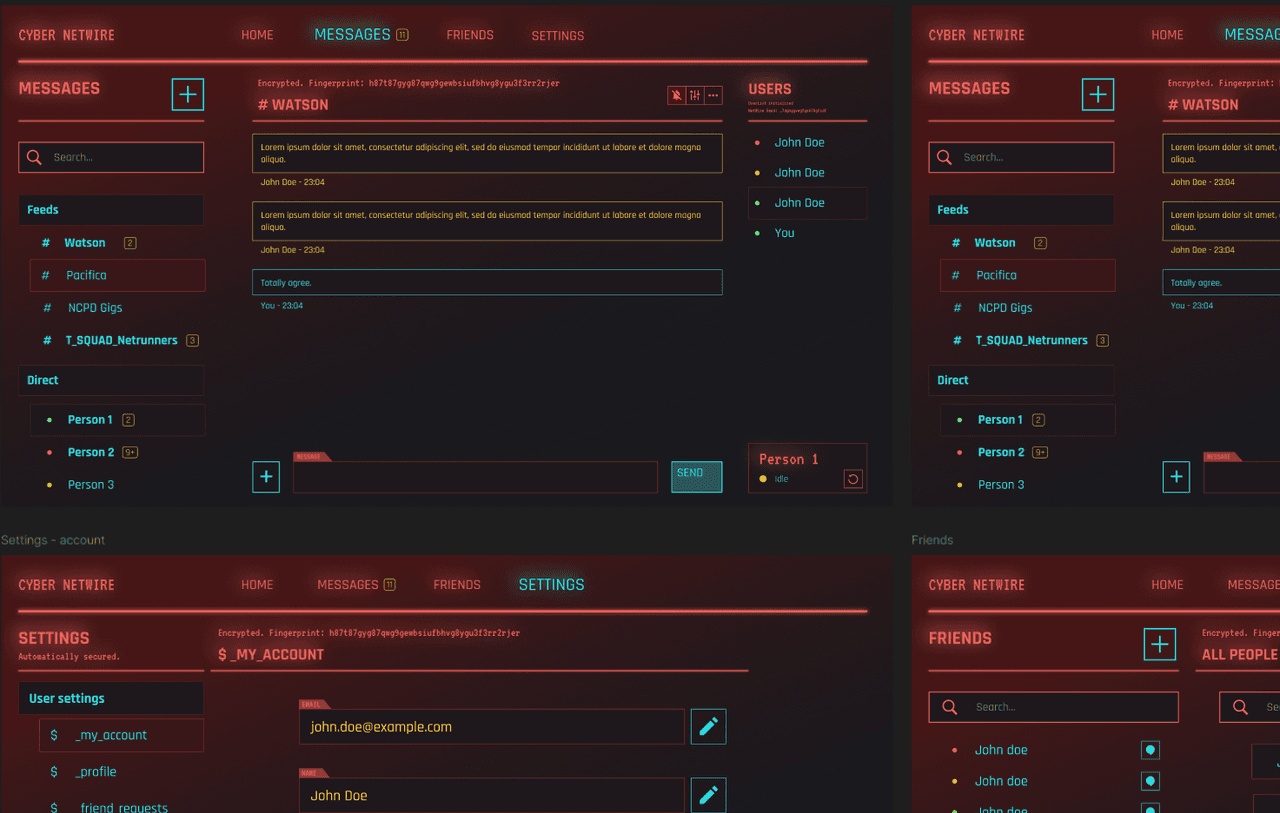
Task: Click the magnifier icon in the Friends search box
Action: tap(948, 707)
